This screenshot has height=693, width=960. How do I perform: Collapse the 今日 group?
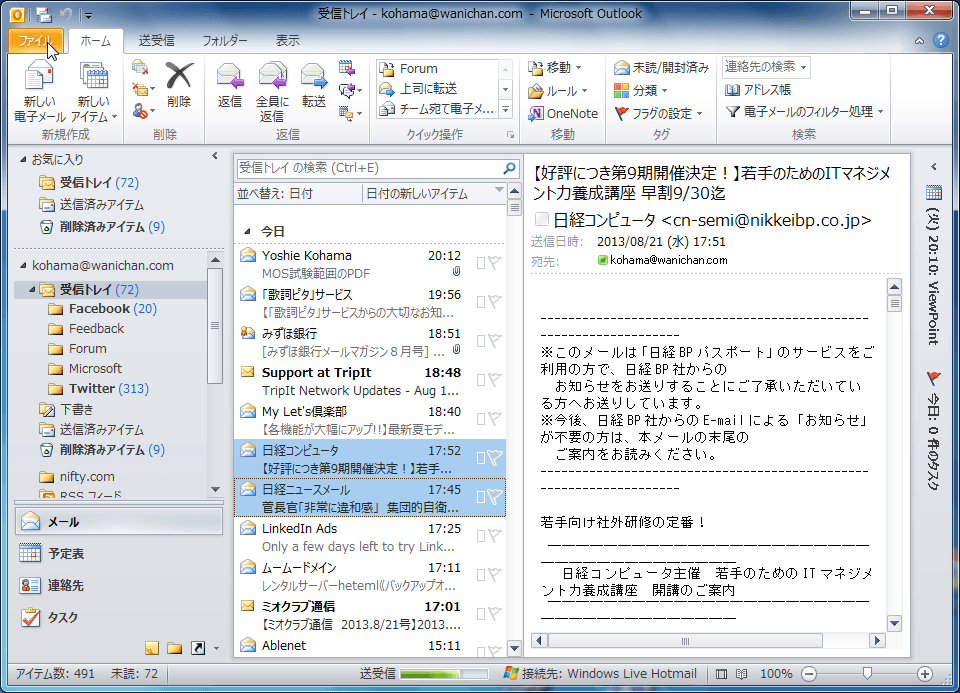(x=247, y=231)
